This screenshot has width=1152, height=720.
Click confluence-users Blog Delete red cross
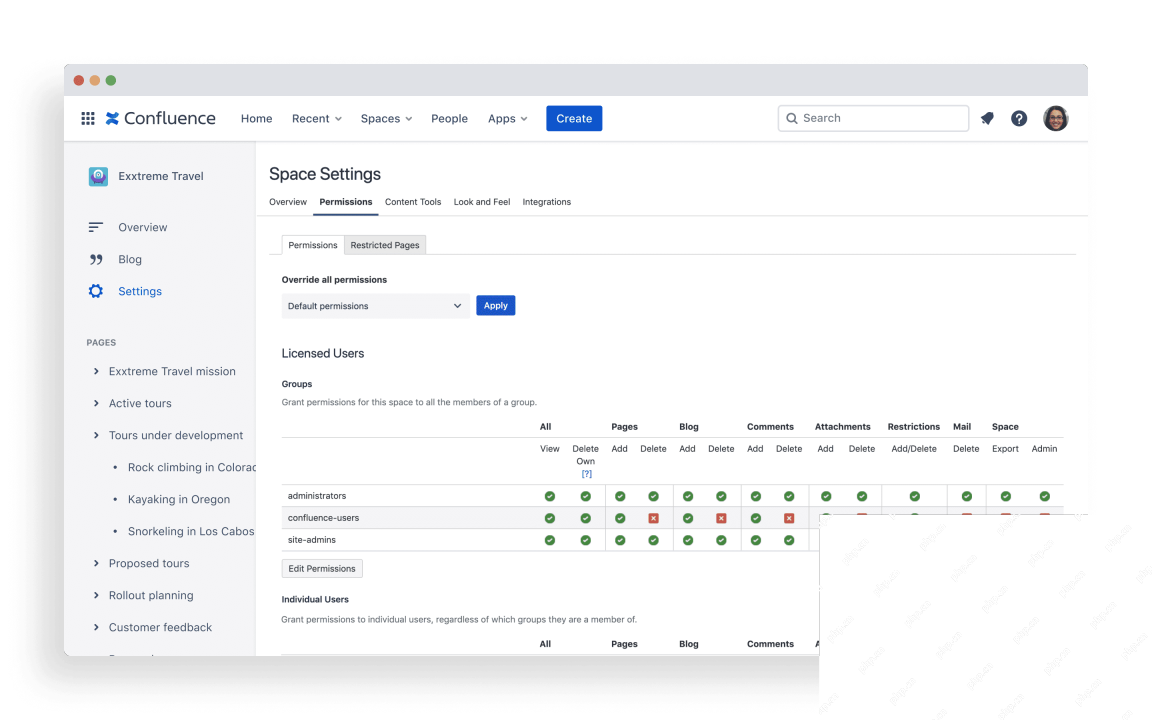click(x=721, y=518)
